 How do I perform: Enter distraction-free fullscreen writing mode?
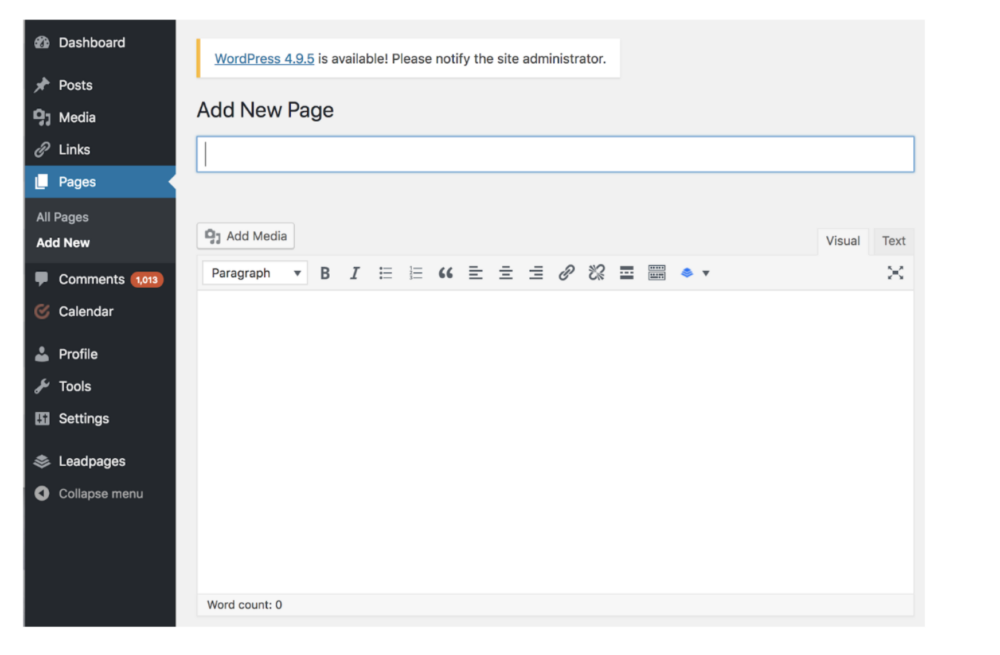click(x=895, y=273)
